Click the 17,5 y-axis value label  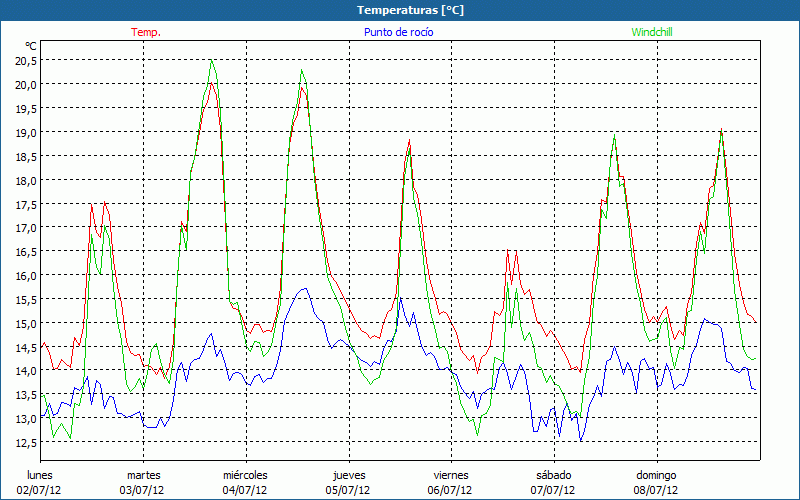[26, 204]
